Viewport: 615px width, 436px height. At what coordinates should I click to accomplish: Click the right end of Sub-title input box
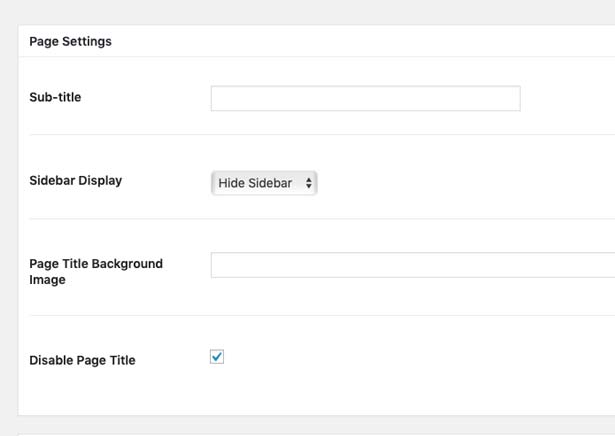[516, 98]
